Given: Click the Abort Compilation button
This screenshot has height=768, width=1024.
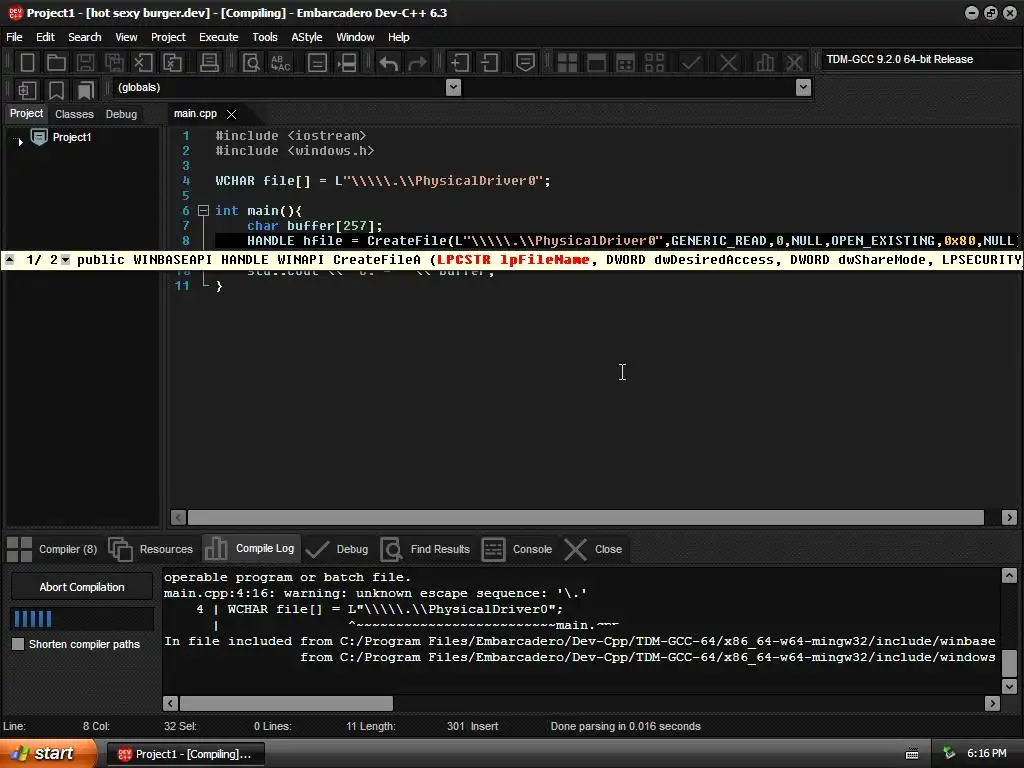Looking at the screenshot, I should (x=82, y=587).
